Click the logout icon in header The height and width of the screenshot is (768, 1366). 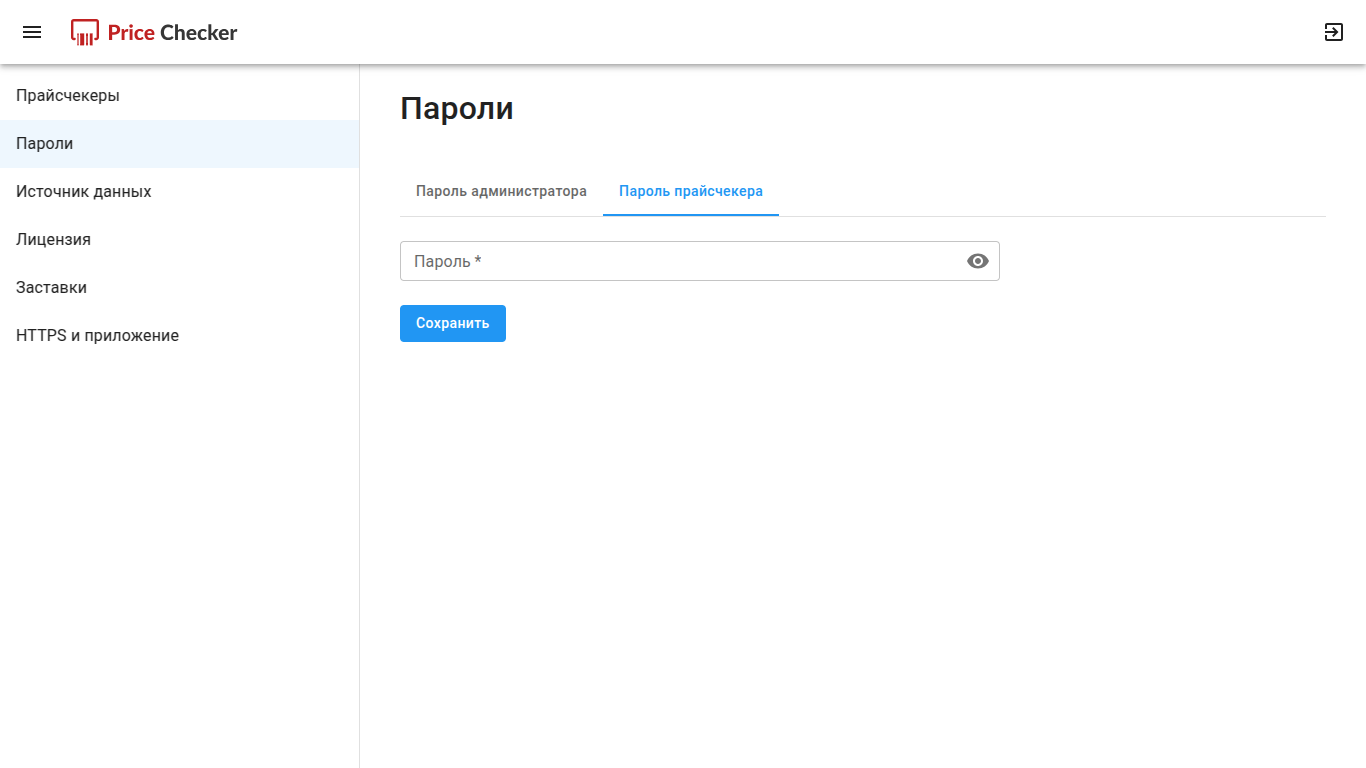1333,32
